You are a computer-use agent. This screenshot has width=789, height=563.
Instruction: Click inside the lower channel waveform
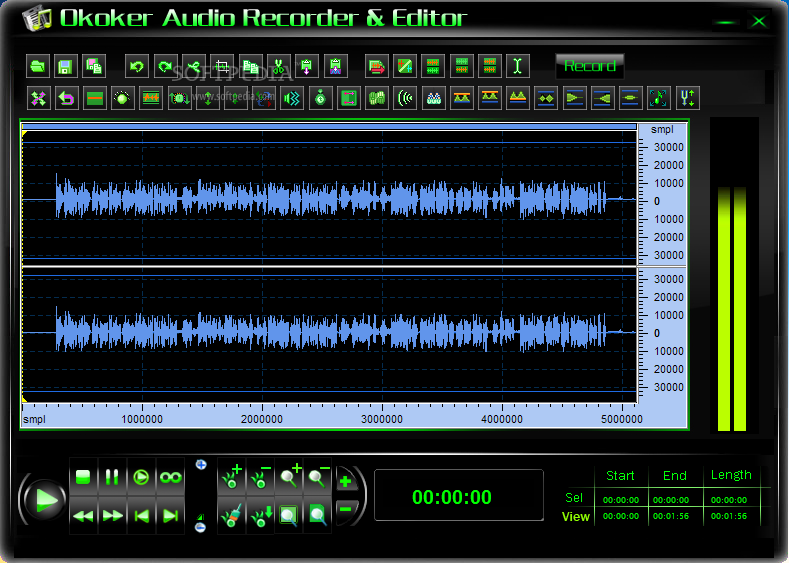[329, 334]
